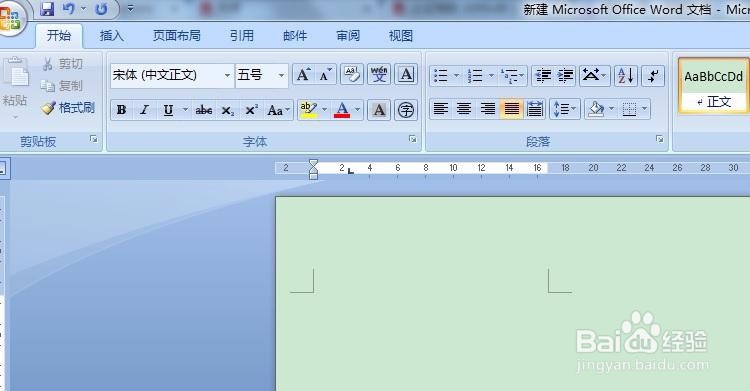Screen dimensions: 750x391
Task: Toggle justify alignment
Action: pyautogui.click(x=511, y=109)
